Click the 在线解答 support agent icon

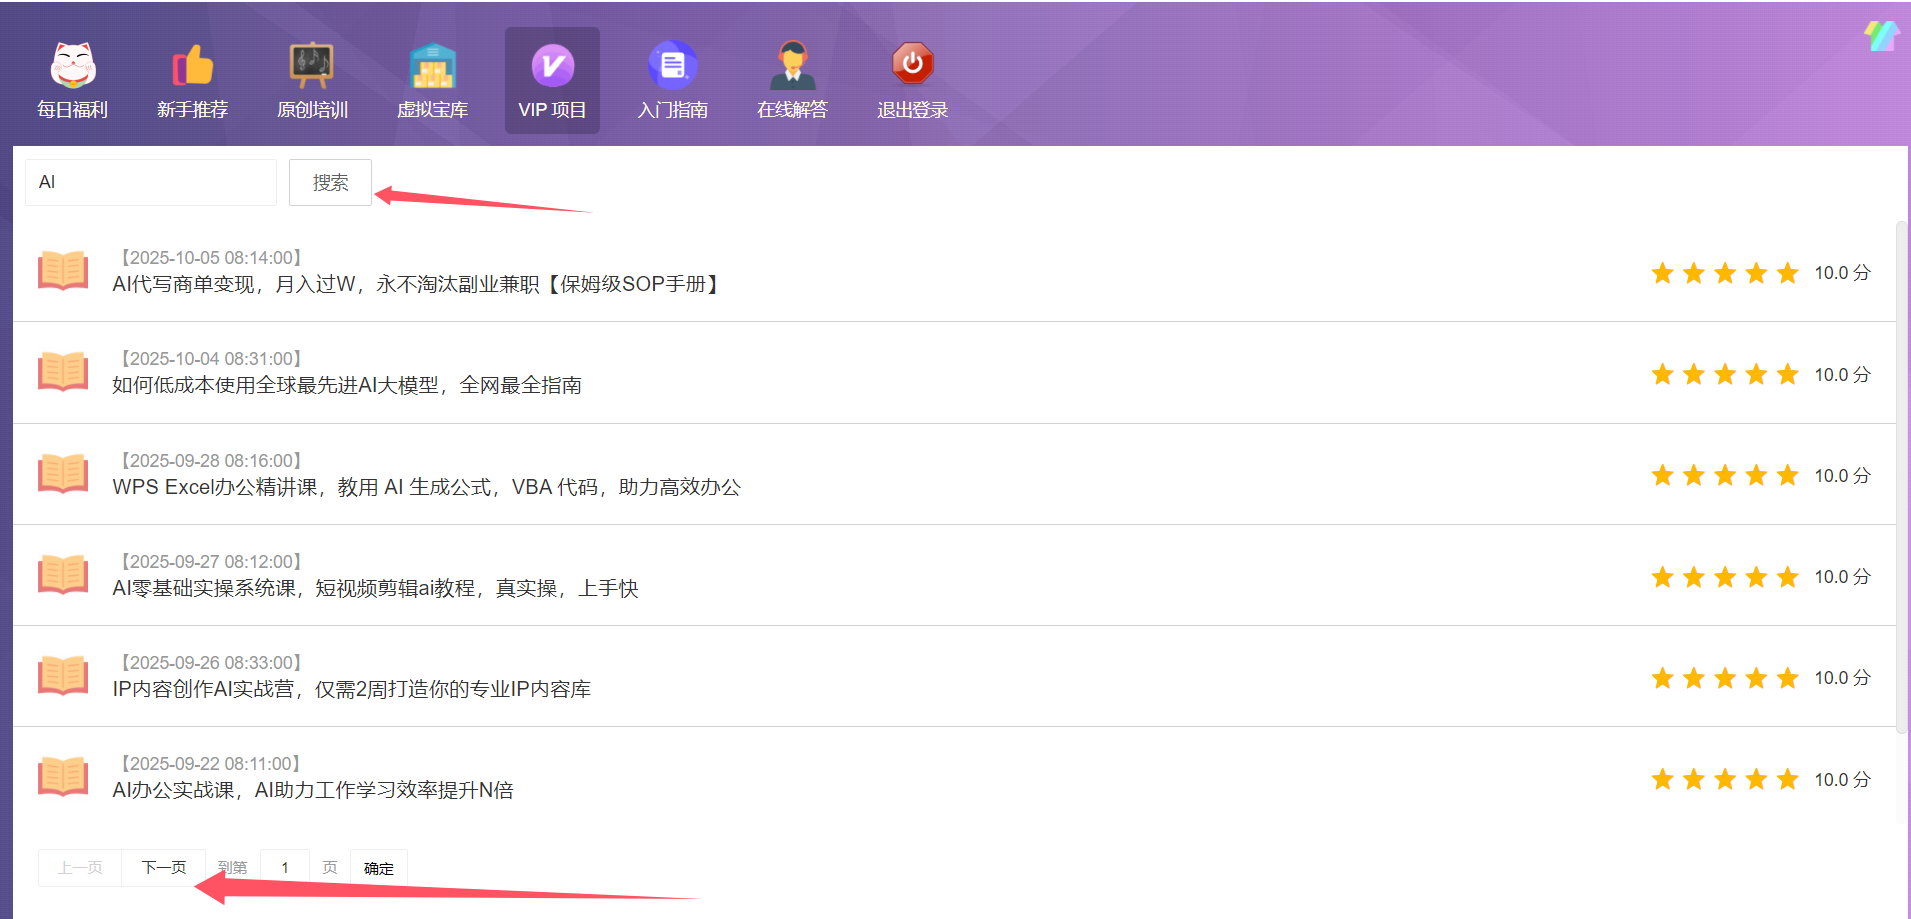[x=792, y=66]
